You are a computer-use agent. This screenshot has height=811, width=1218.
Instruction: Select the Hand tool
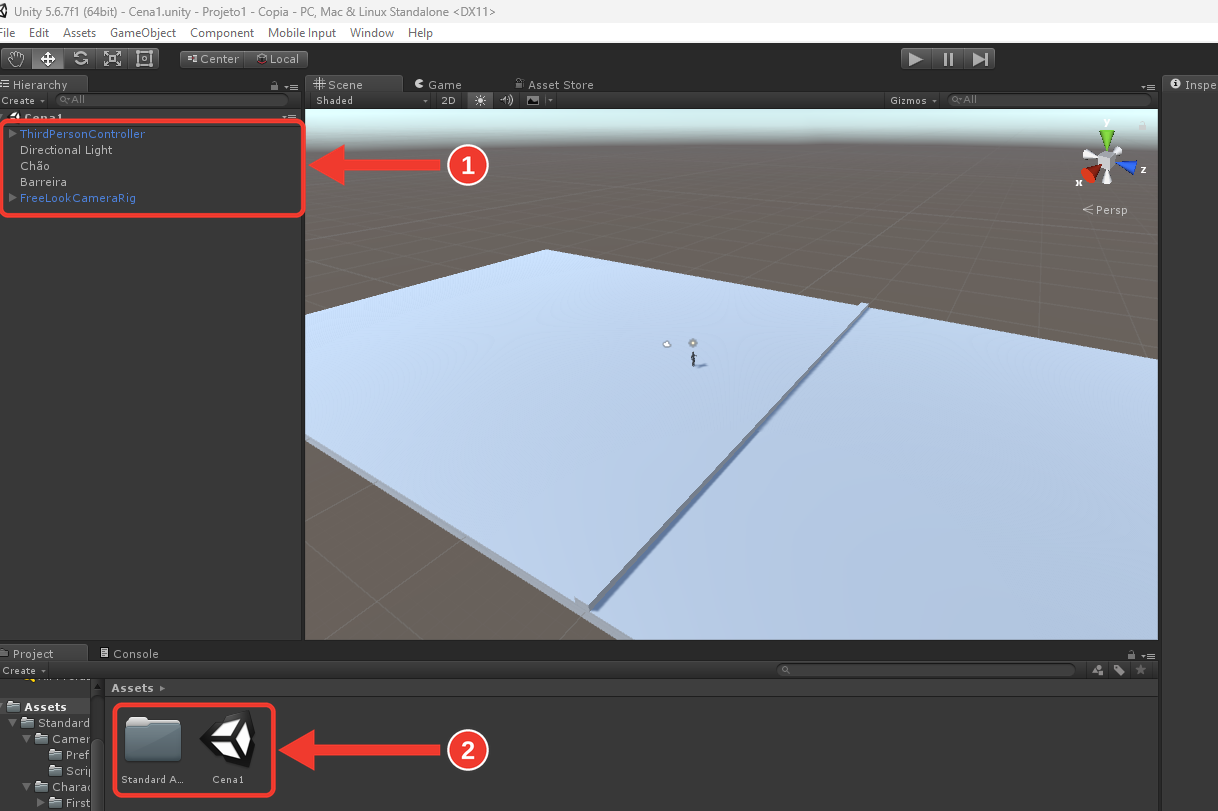click(x=15, y=59)
